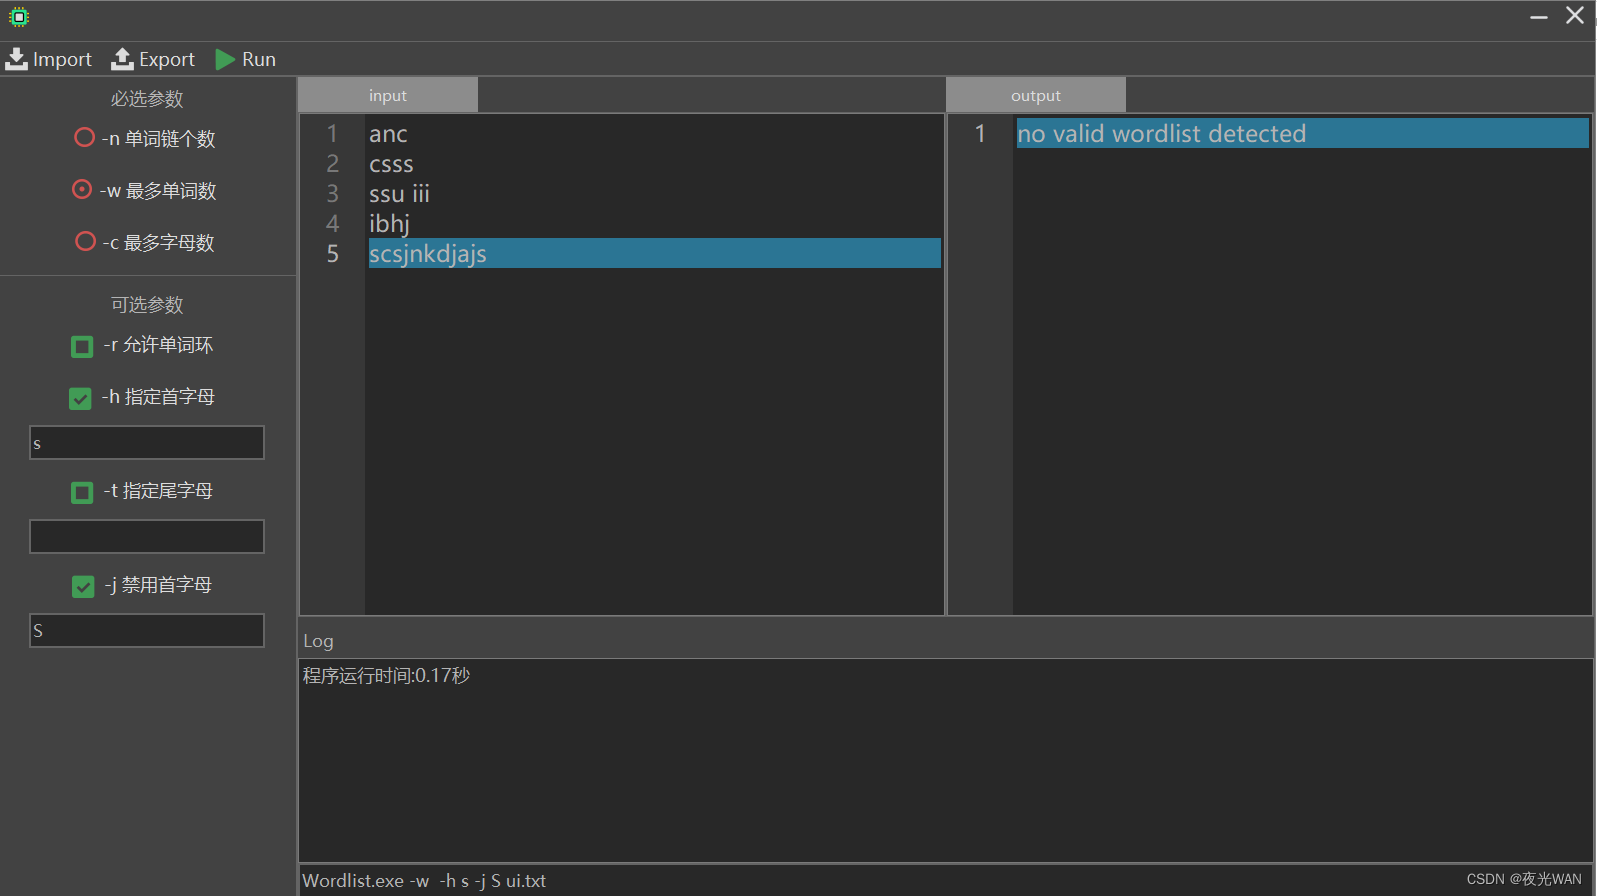This screenshot has height=896, width=1597.
Task: Enable the -t 指定尾字母 checkbox
Action: (82, 492)
